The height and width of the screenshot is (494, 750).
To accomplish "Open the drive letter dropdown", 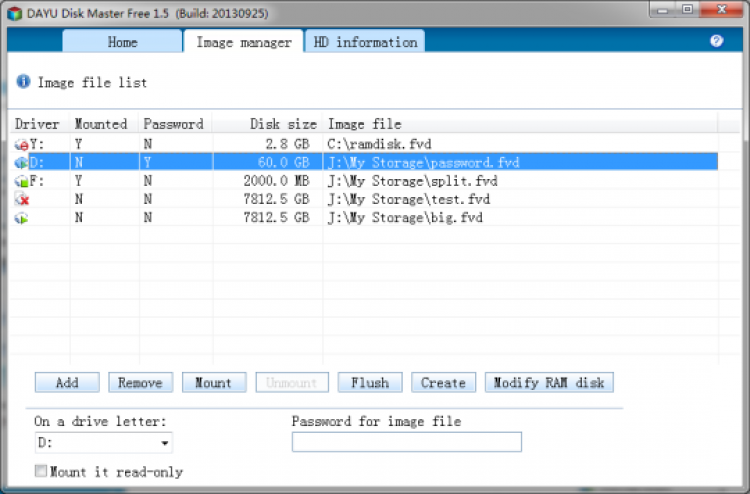I will click(x=164, y=443).
